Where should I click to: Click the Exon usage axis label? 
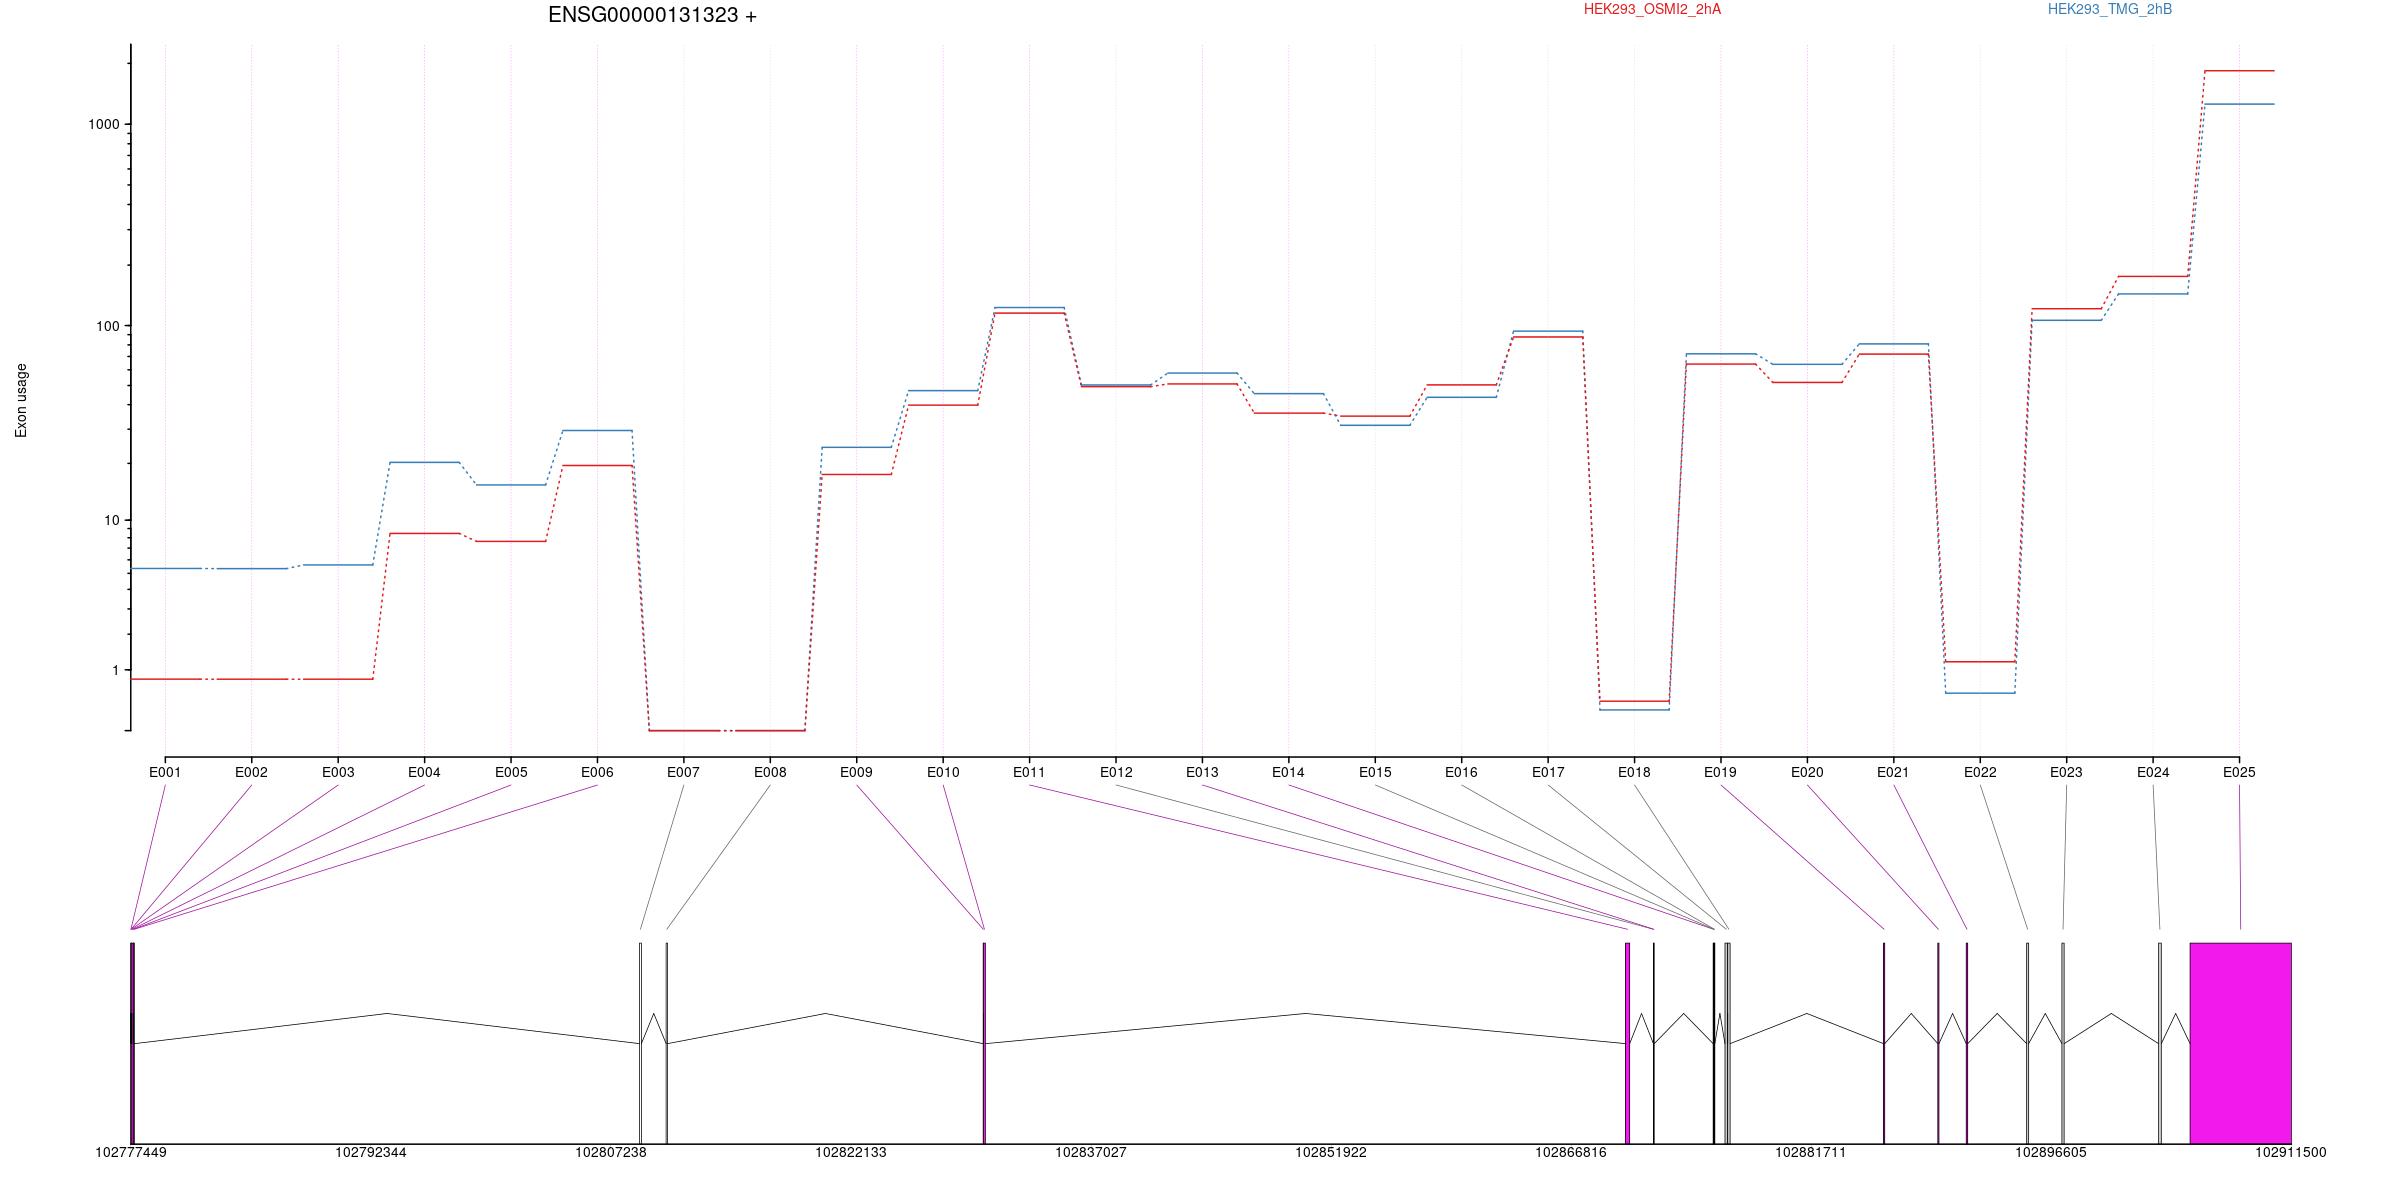[21, 400]
